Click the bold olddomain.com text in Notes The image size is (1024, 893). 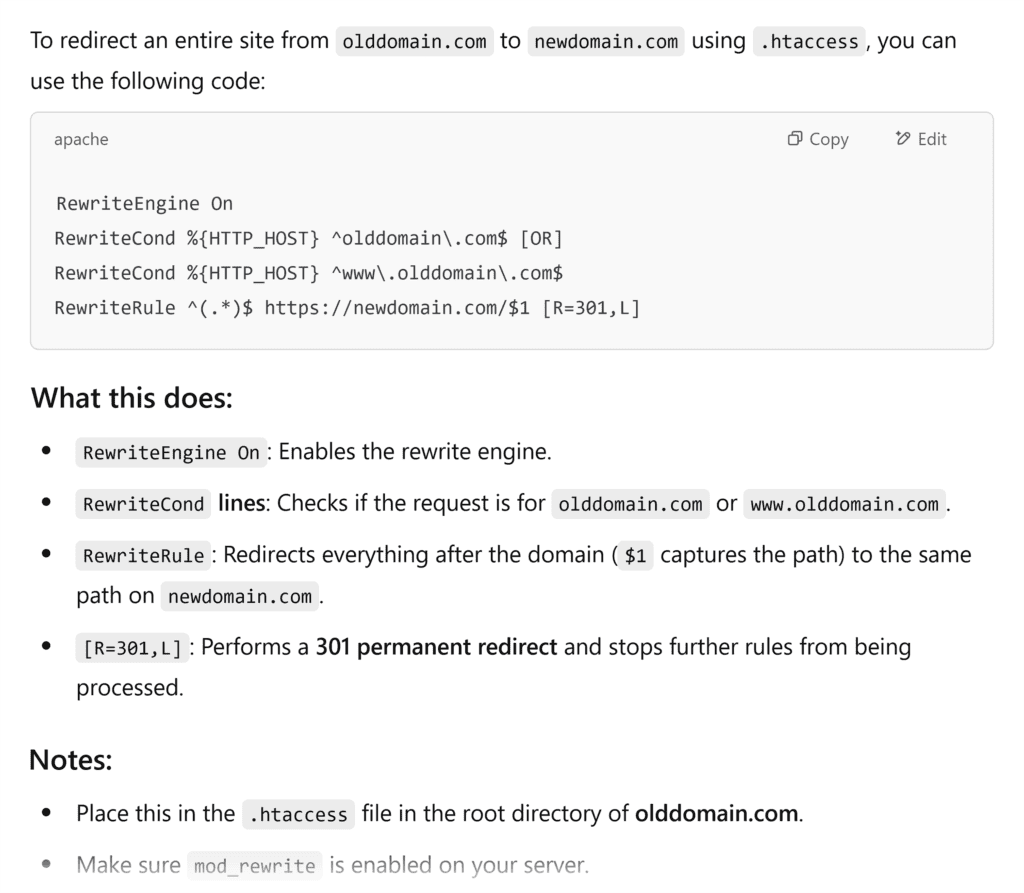coord(714,813)
